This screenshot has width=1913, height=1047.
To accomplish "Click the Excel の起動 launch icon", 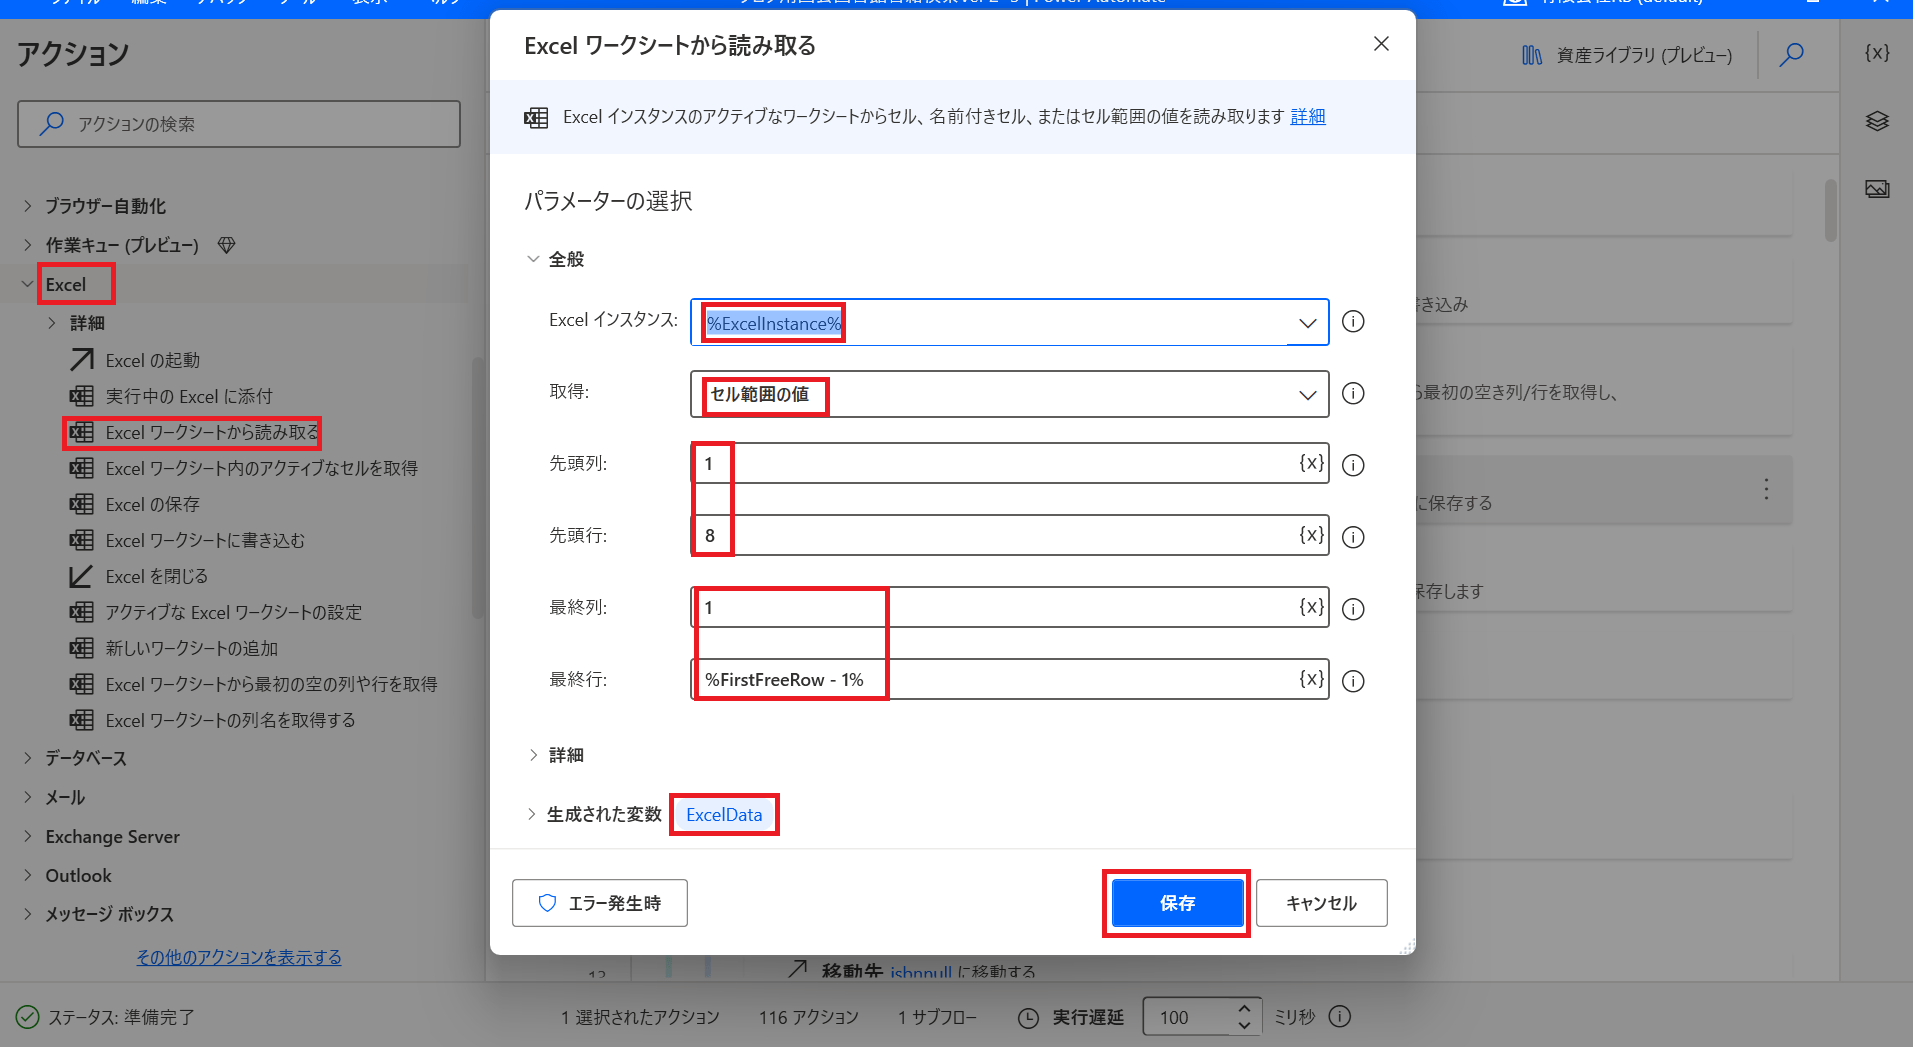I will (x=81, y=360).
